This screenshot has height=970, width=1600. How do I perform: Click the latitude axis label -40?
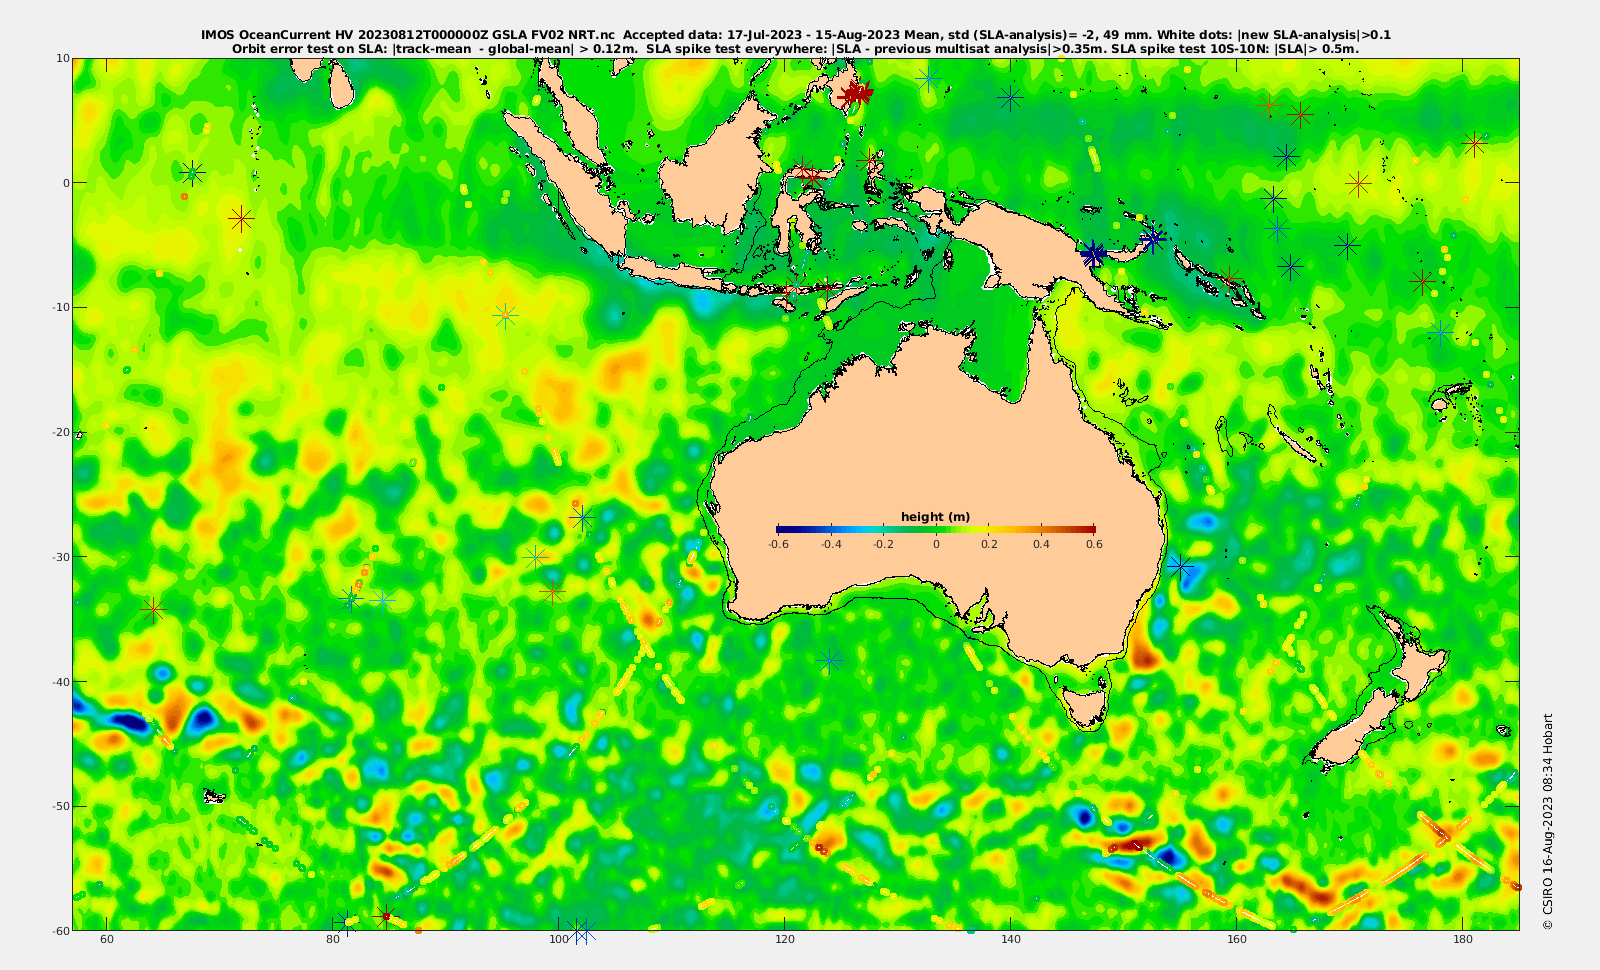tap(60, 681)
